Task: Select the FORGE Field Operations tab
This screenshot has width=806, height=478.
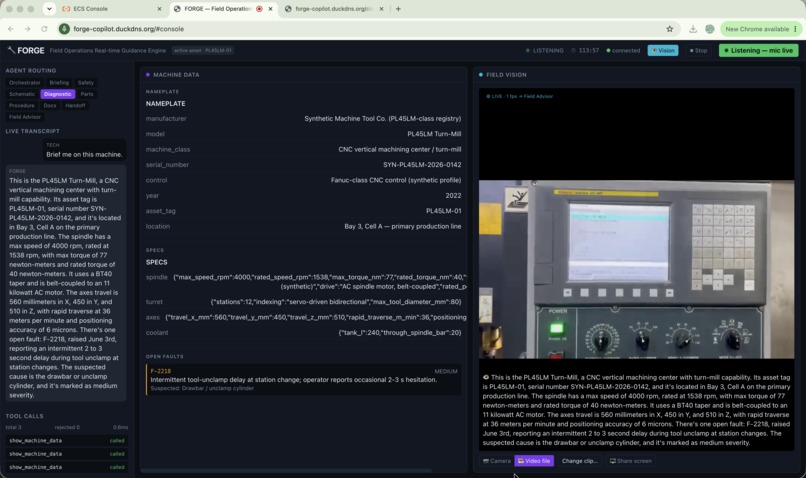Action: click(223, 9)
